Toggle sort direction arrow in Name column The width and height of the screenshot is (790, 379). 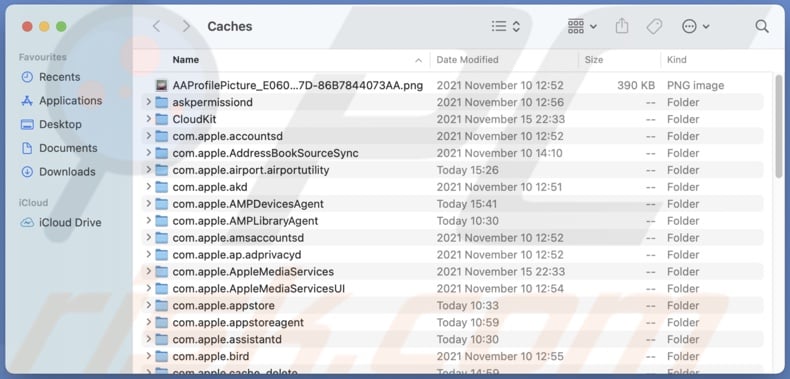(418, 60)
